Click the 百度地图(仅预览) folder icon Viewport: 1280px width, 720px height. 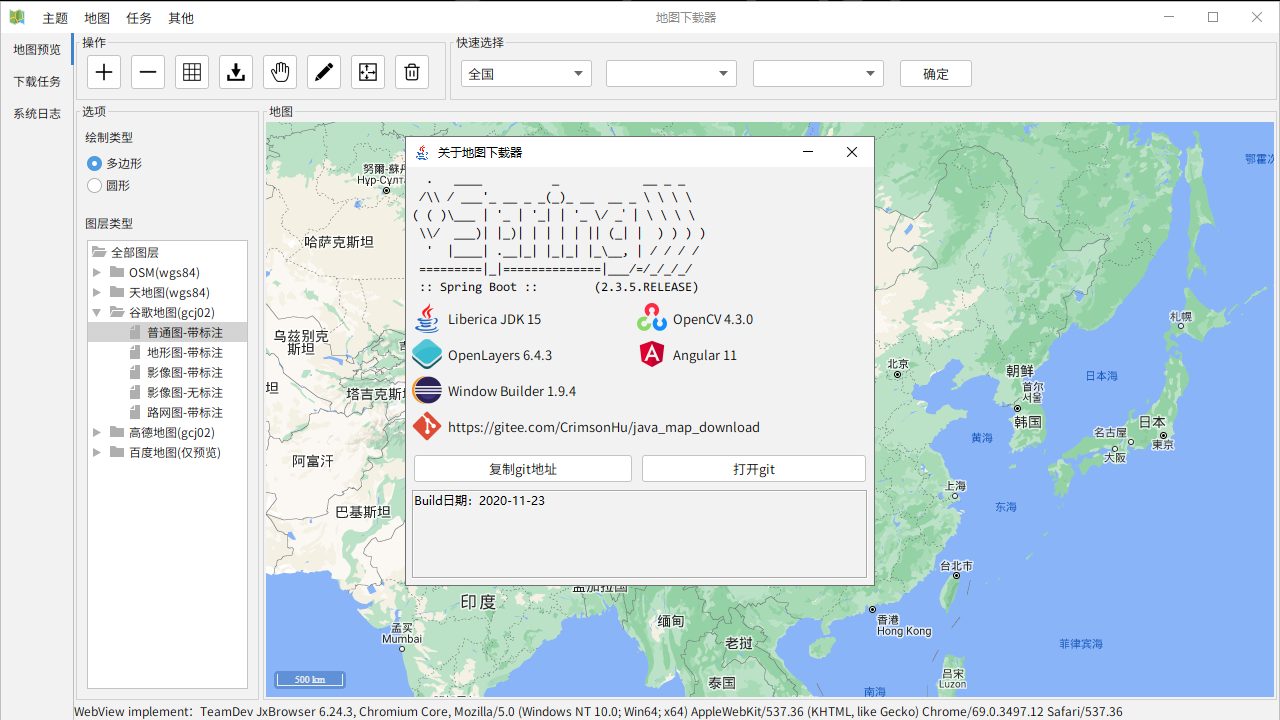coord(117,452)
